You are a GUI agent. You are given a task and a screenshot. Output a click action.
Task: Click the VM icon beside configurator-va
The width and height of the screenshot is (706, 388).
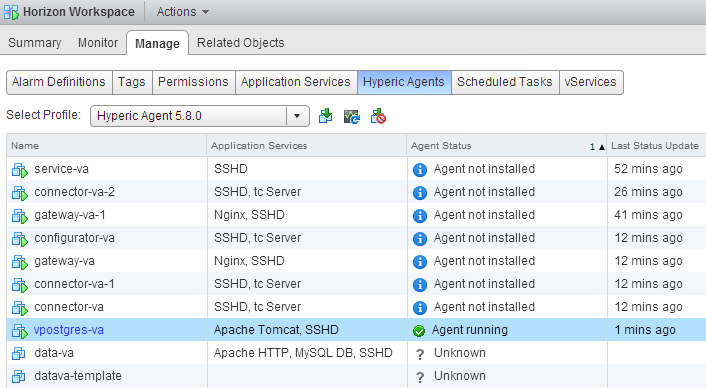click(x=19, y=239)
